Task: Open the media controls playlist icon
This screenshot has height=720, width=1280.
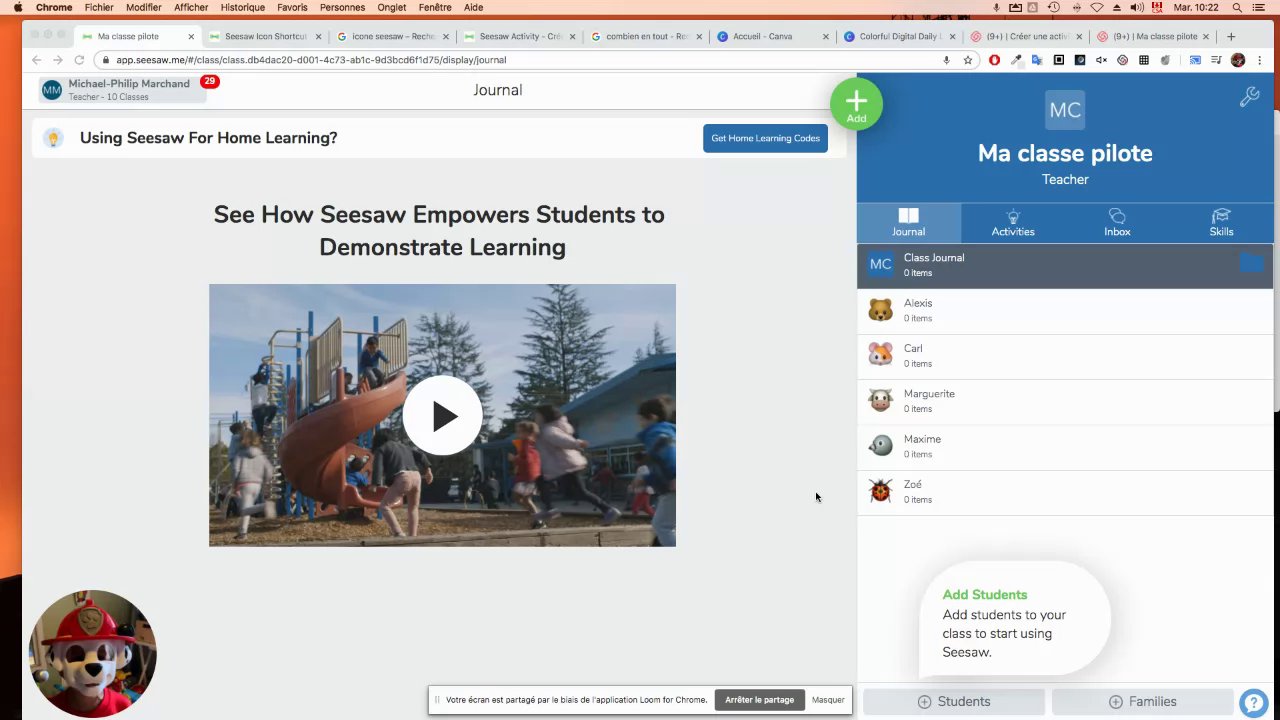Action: (x=1216, y=60)
